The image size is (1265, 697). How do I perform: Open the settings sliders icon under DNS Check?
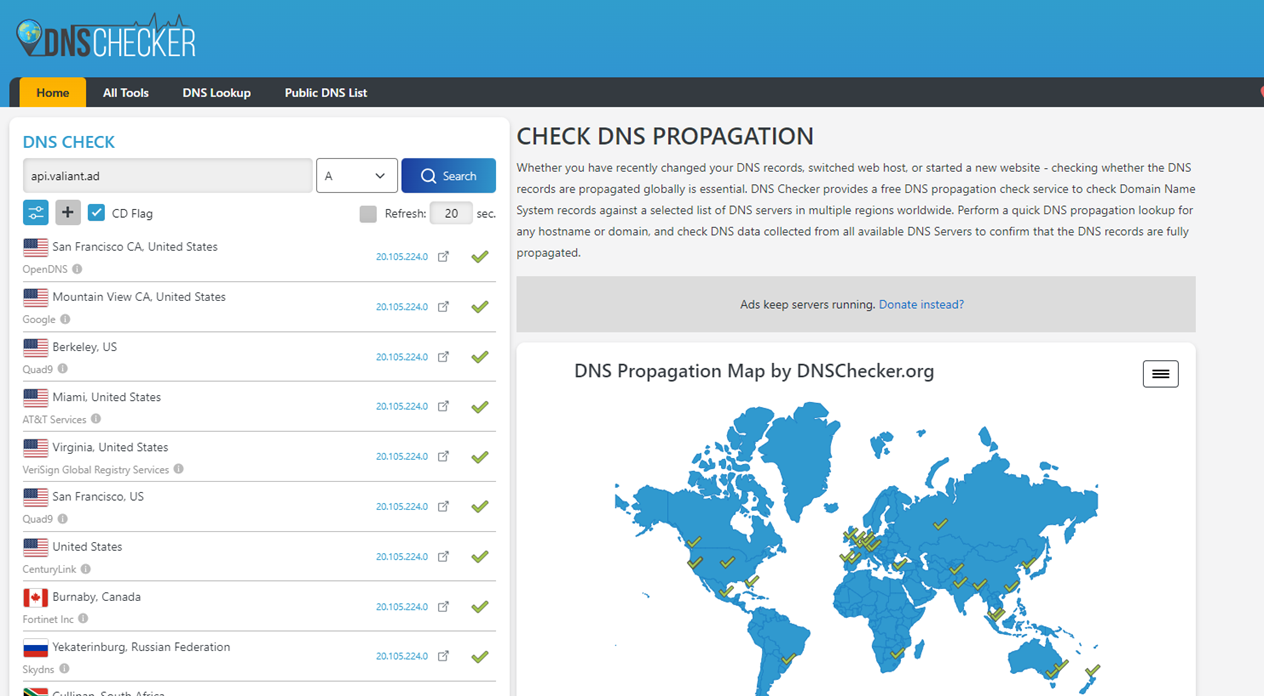pos(35,212)
